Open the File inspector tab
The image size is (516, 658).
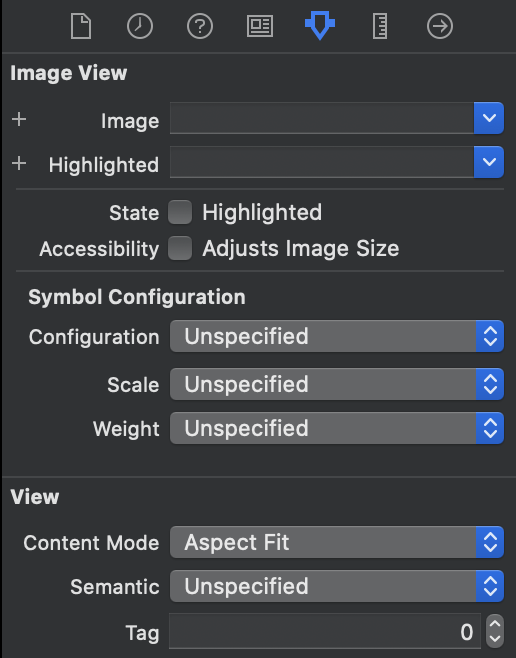[x=81, y=26]
